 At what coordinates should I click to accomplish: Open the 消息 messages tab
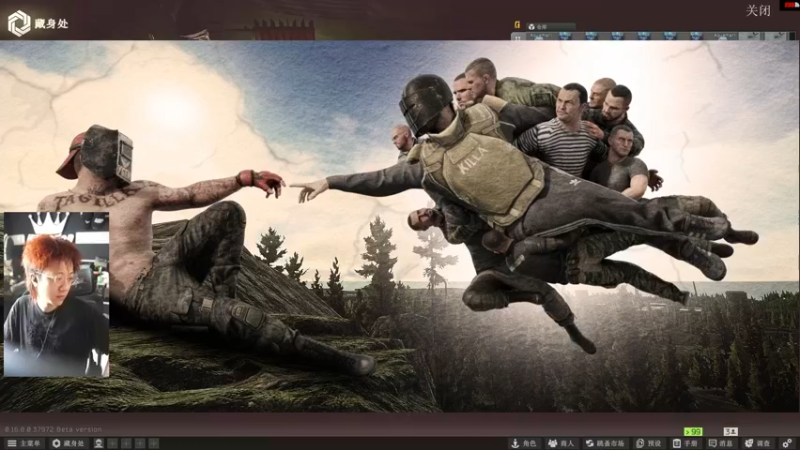tap(722, 443)
